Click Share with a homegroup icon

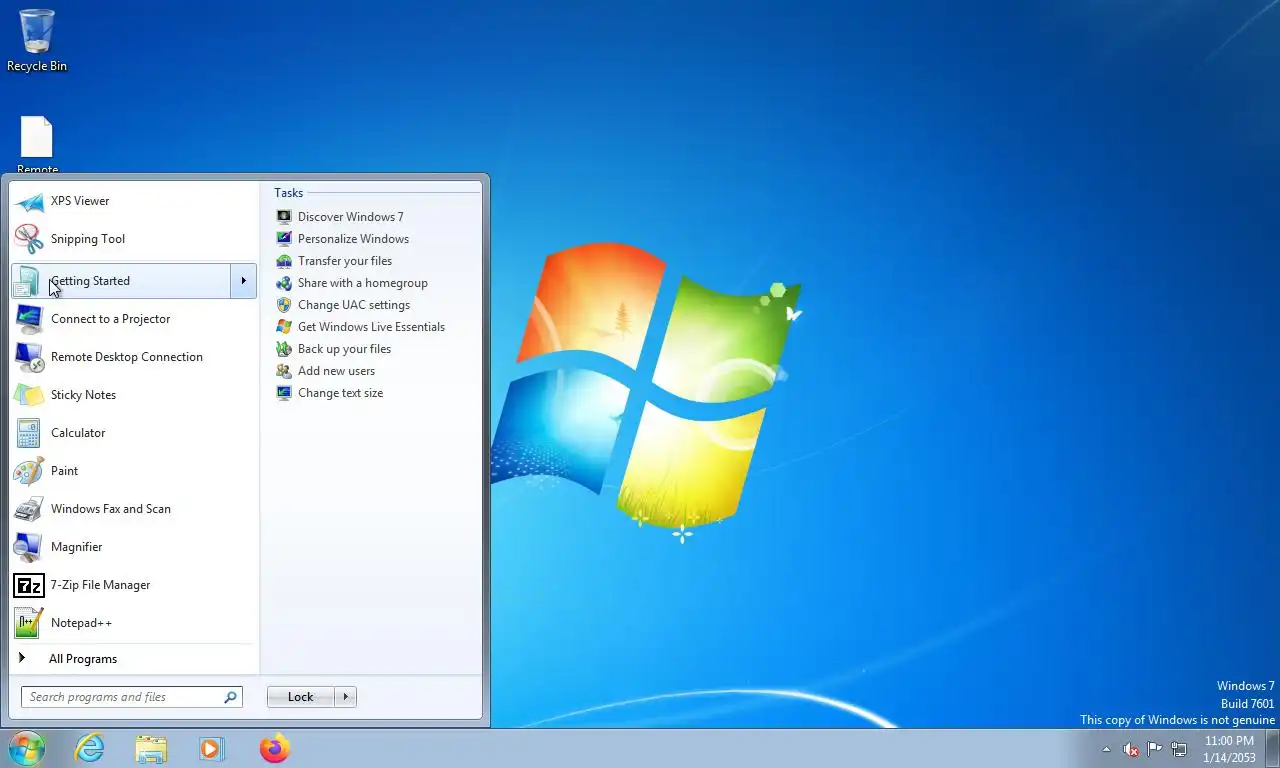pyautogui.click(x=284, y=283)
